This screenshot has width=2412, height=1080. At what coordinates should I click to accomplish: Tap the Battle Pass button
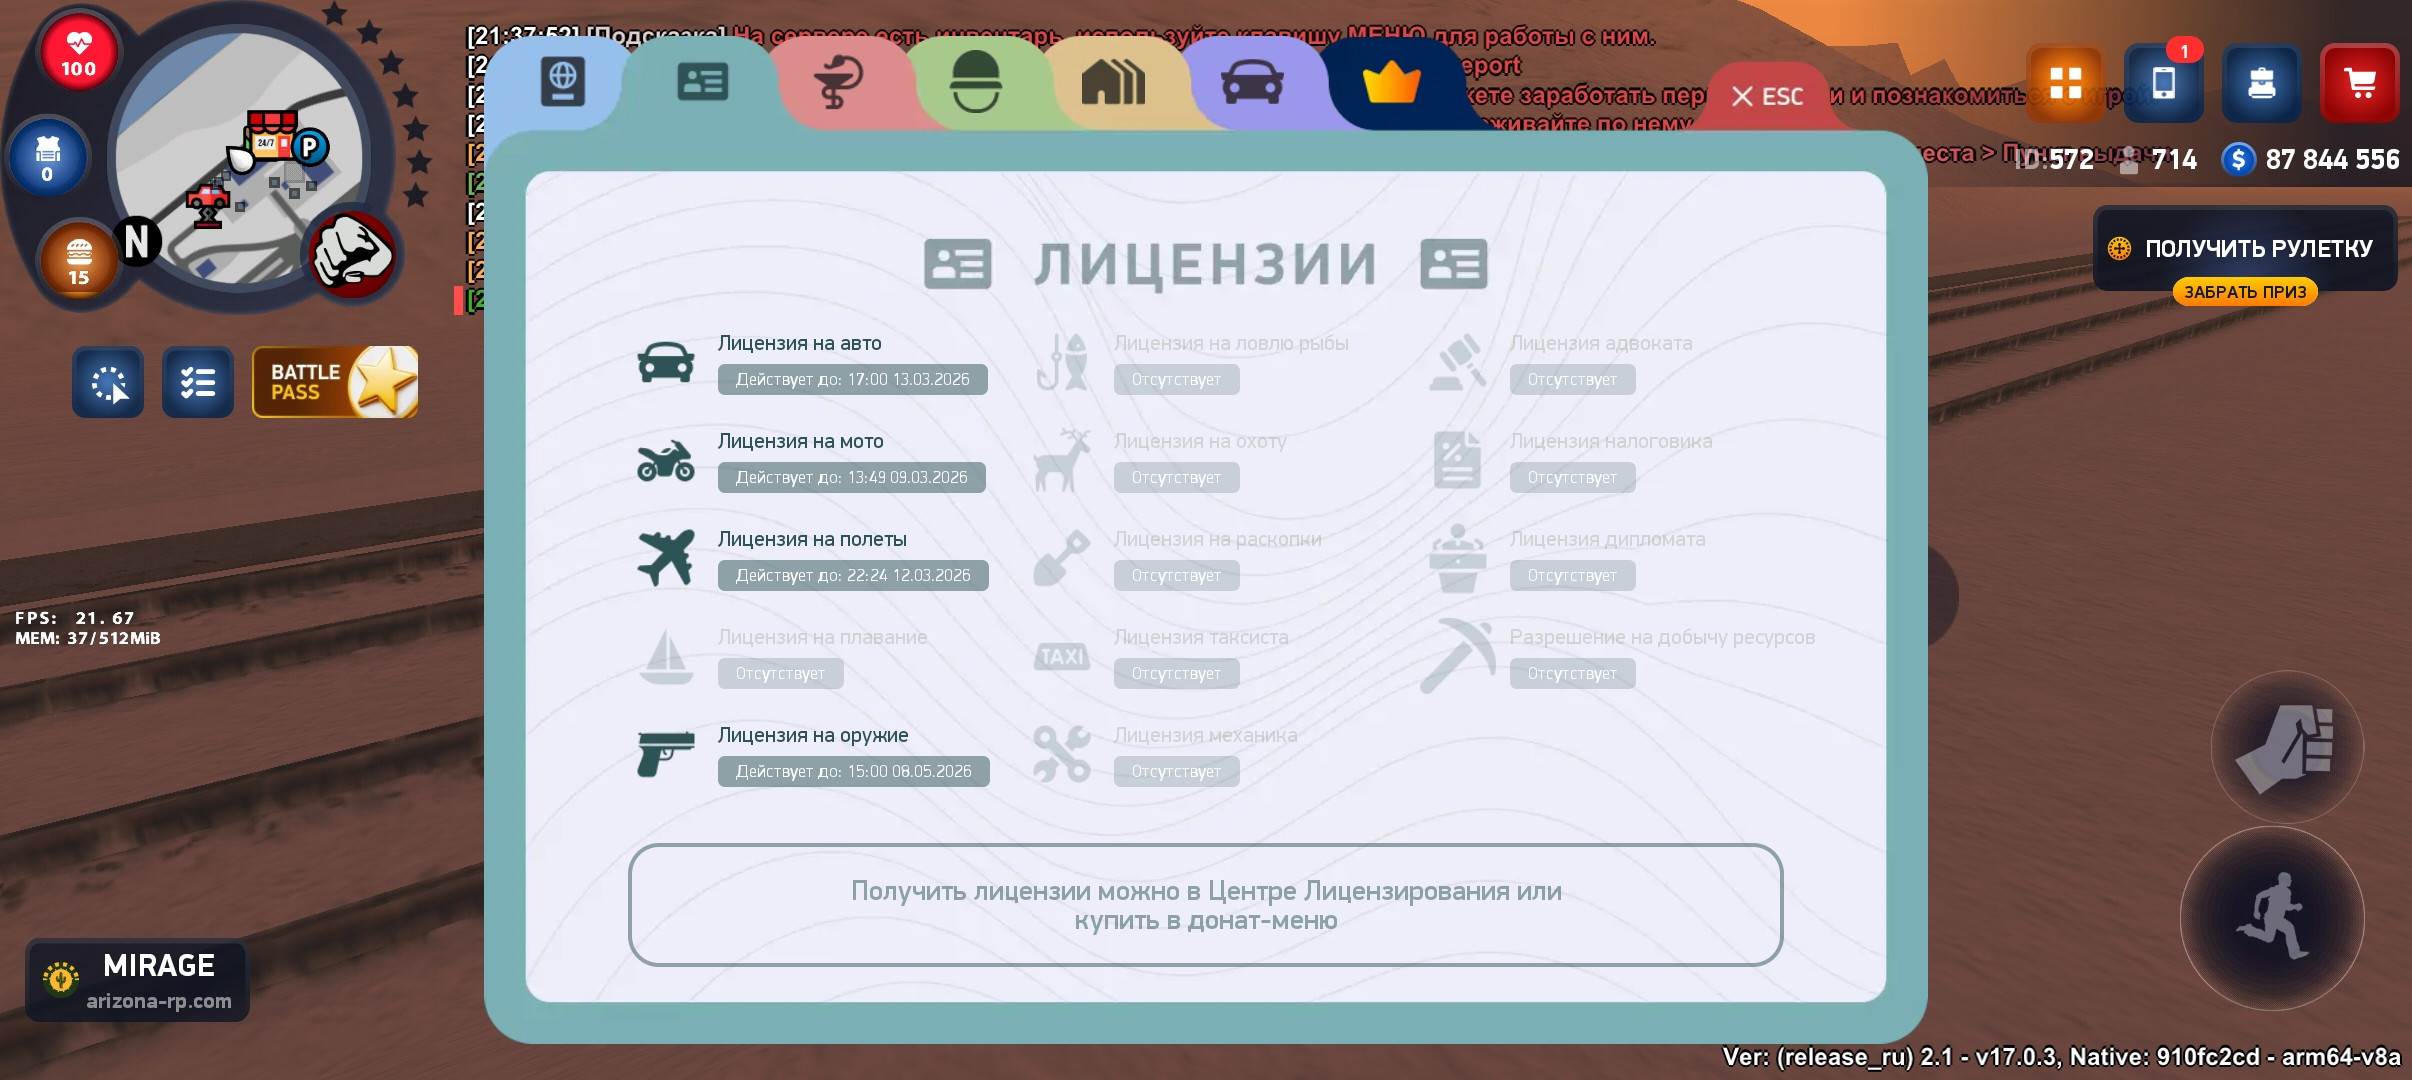coord(335,382)
